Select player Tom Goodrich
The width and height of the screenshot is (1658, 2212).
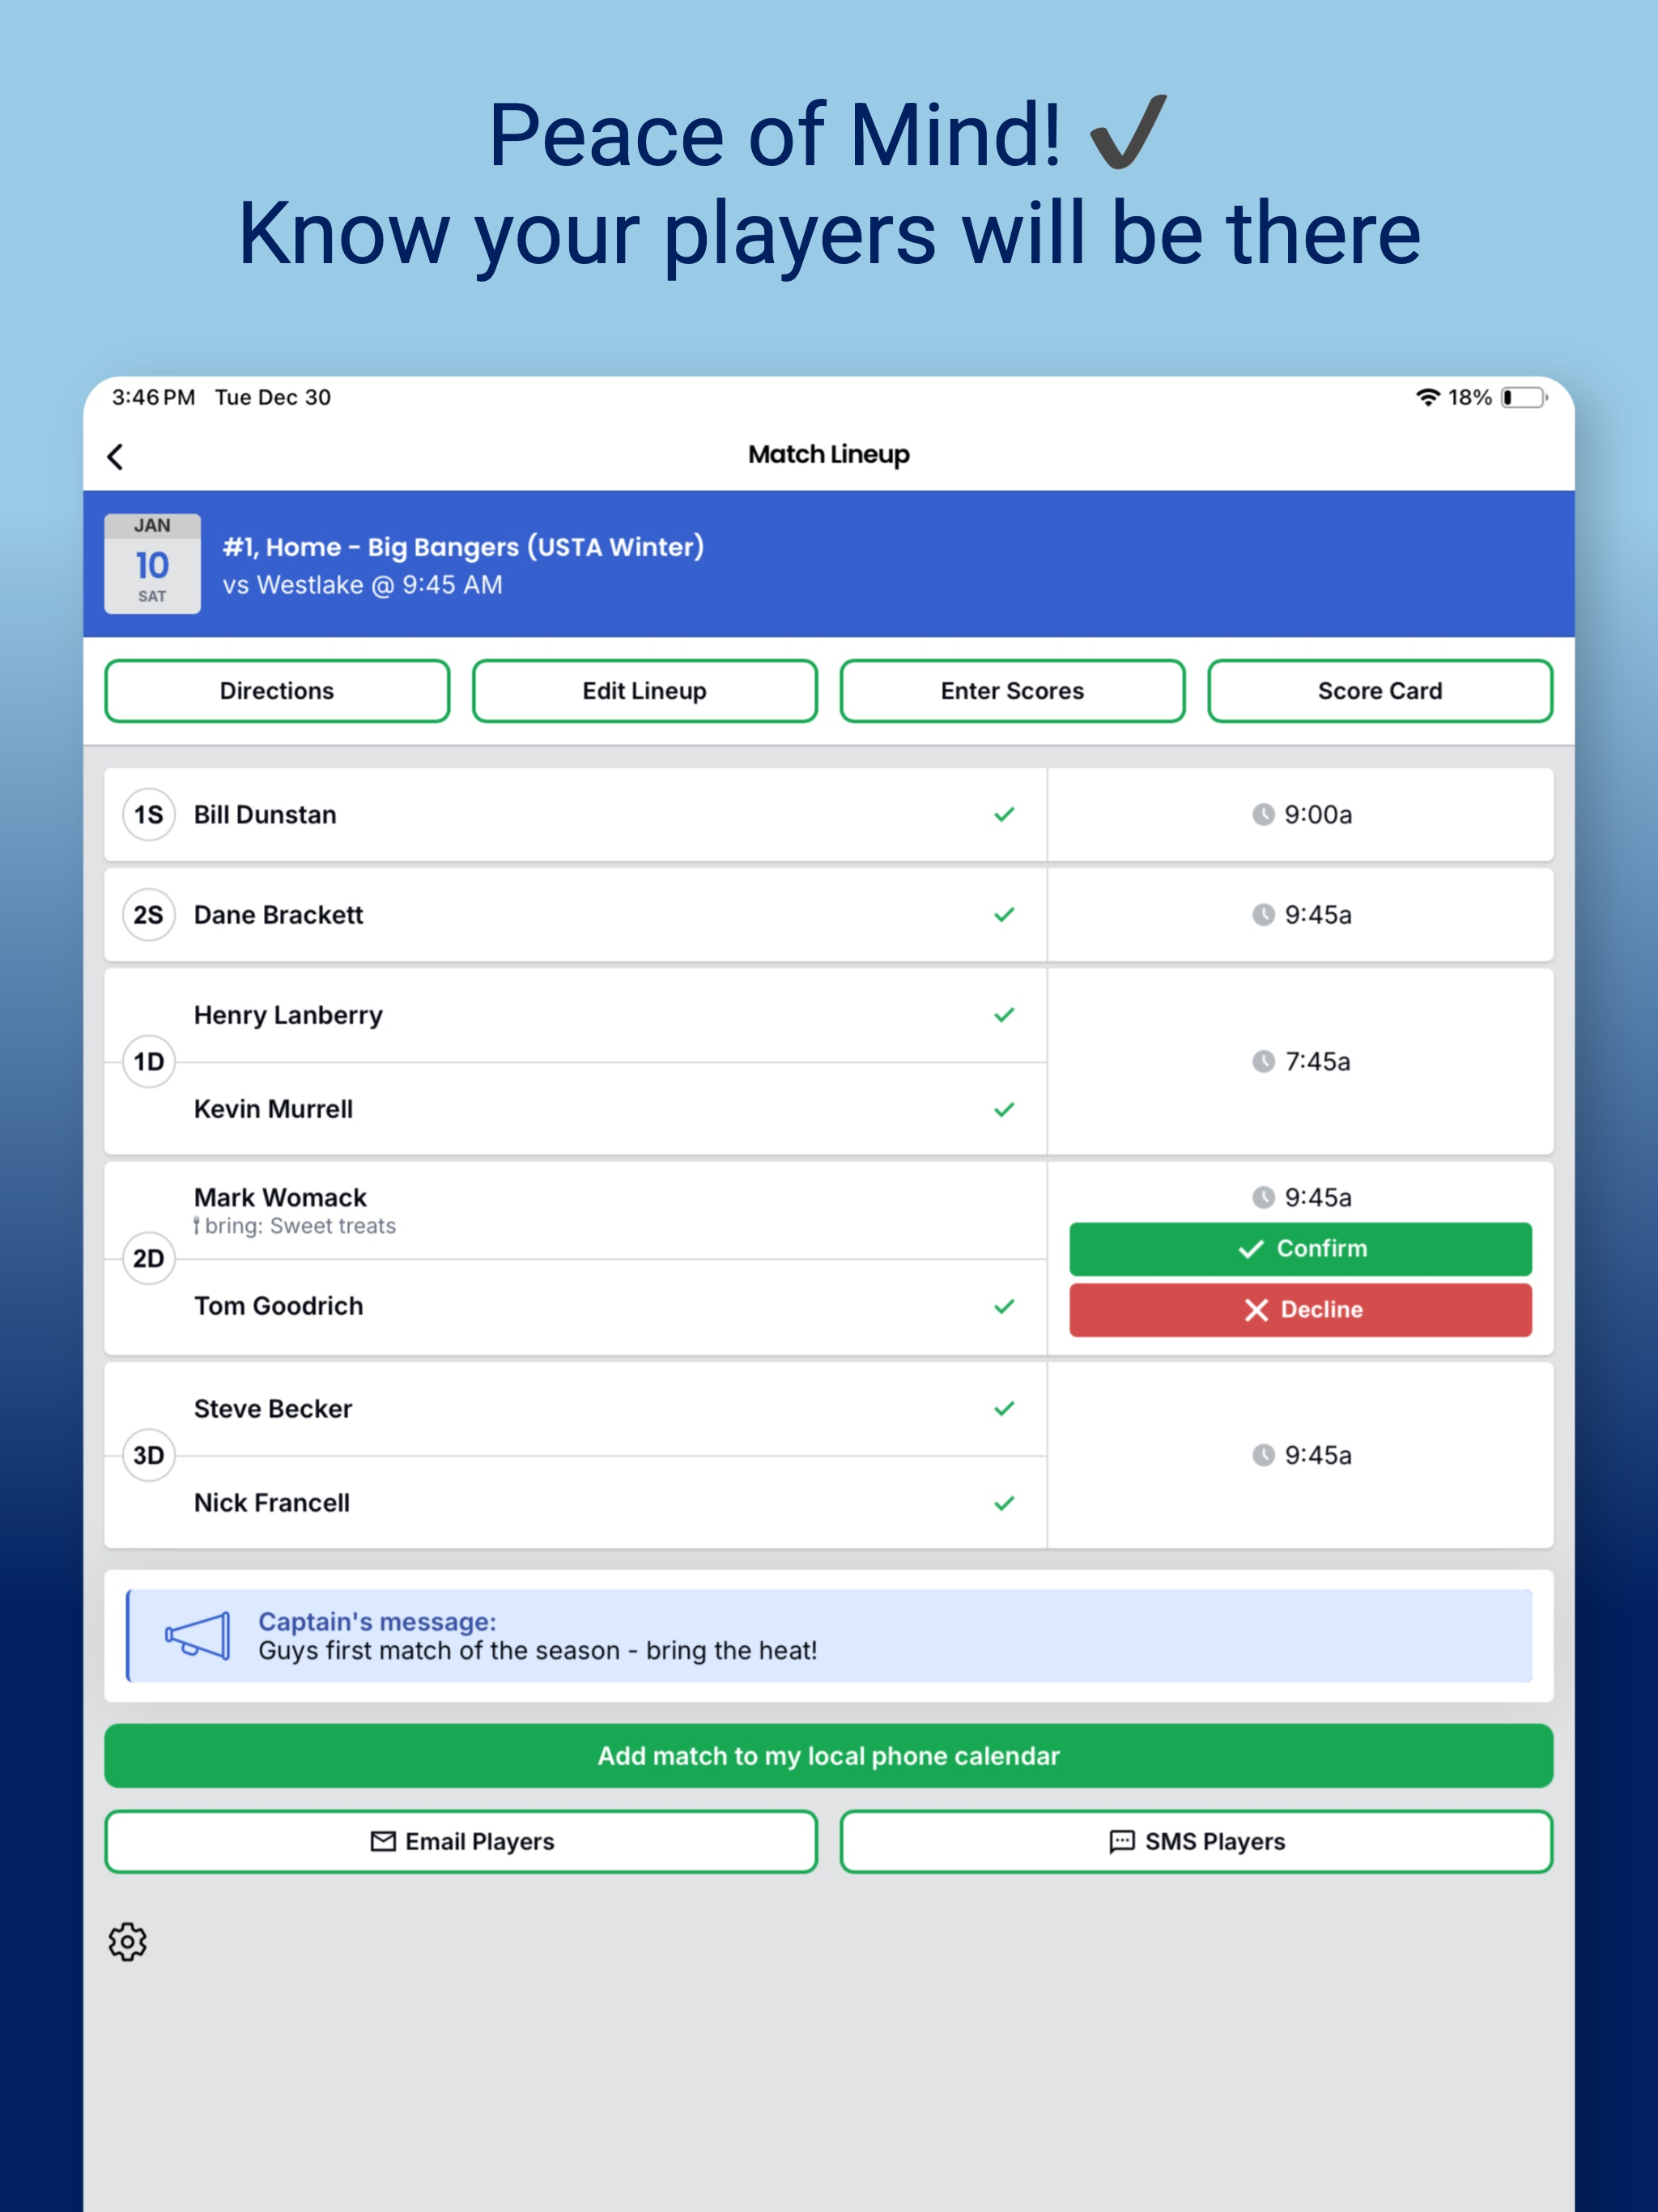(278, 1306)
